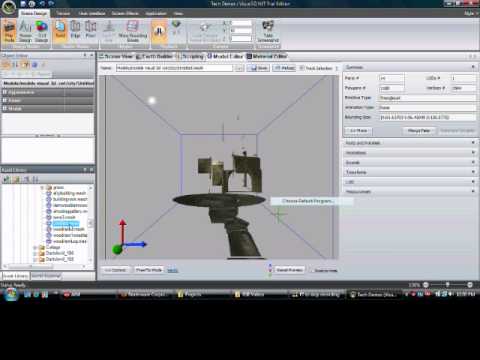Viewport: 480px width, 360px height.
Task: Click Show Bounding Boxes ribbon icon
Action: pyautogui.click(x=133, y=31)
